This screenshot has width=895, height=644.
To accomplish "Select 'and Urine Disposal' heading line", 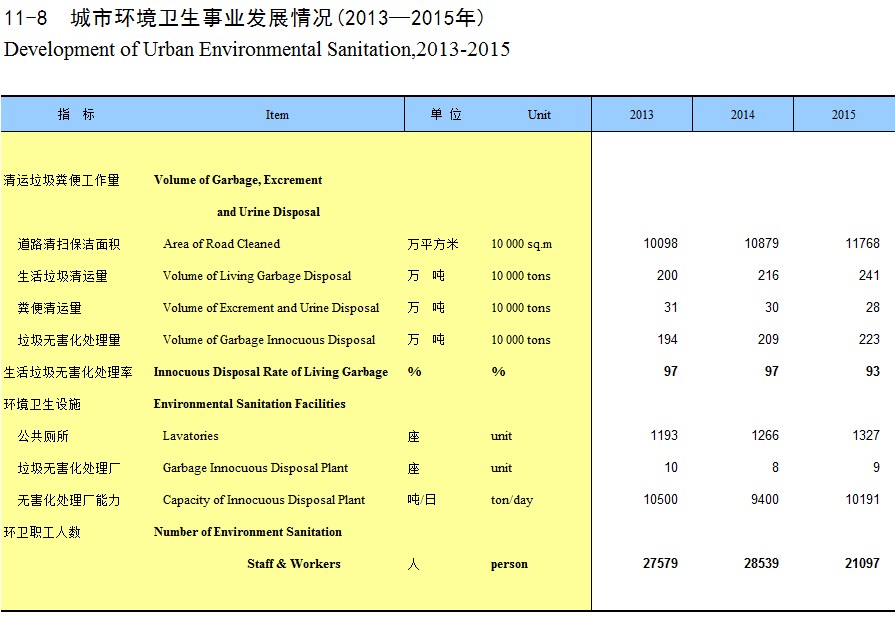I will point(268,212).
